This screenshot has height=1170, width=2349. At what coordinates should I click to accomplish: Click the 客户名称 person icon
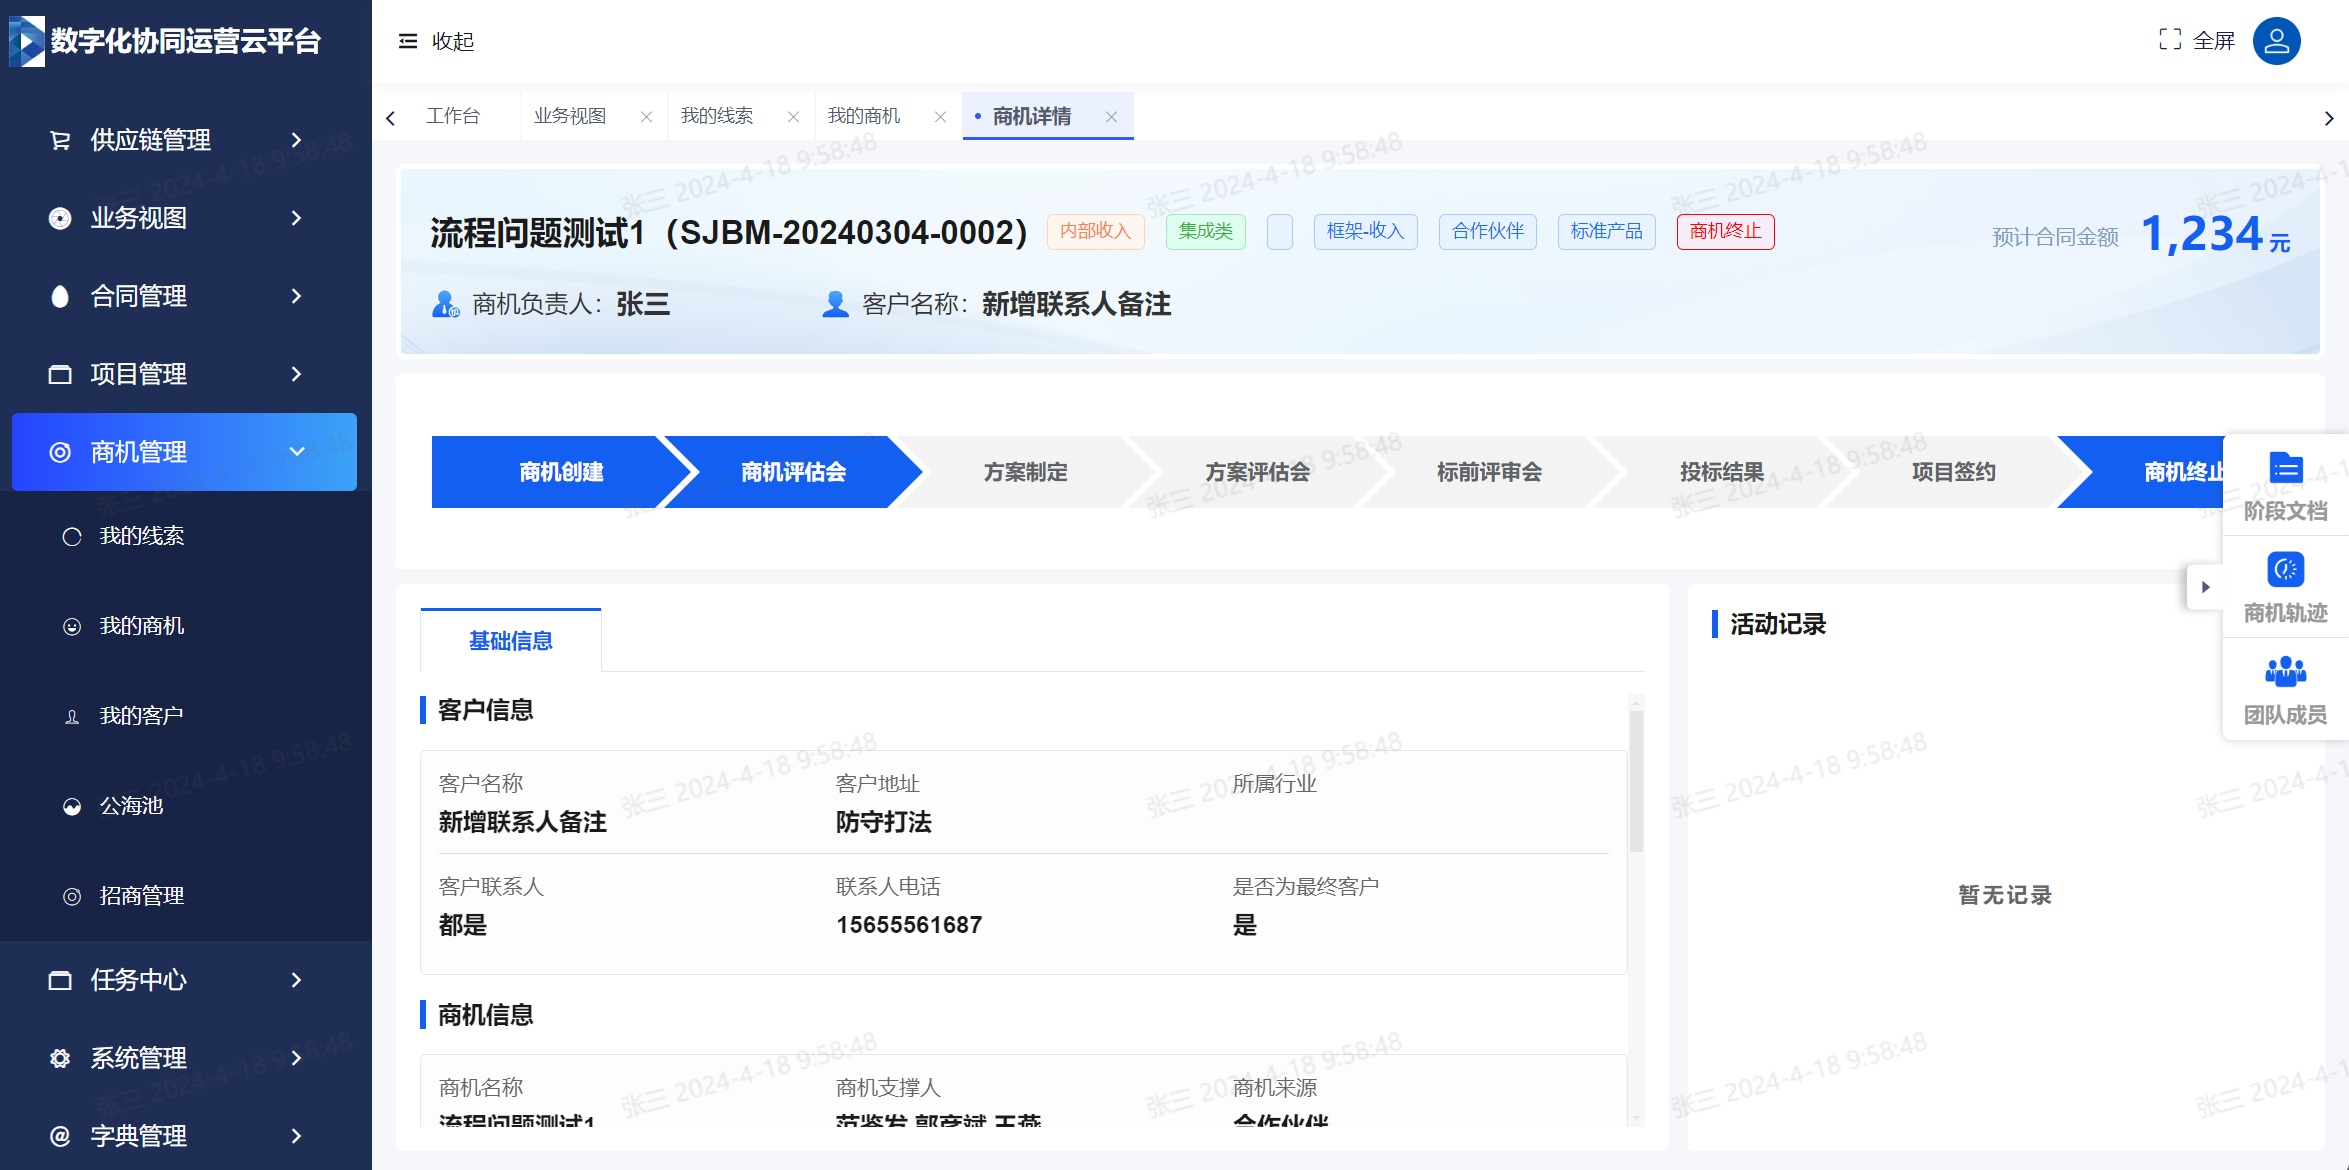pyautogui.click(x=835, y=304)
